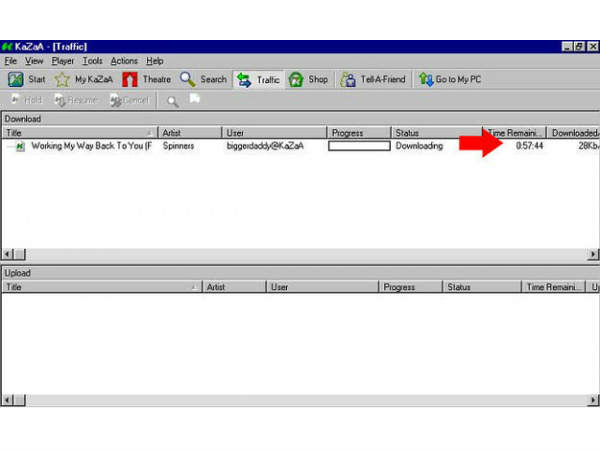The image size is (600, 450).
Task: Restore the KaZaA window
Action: tap(580, 47)
